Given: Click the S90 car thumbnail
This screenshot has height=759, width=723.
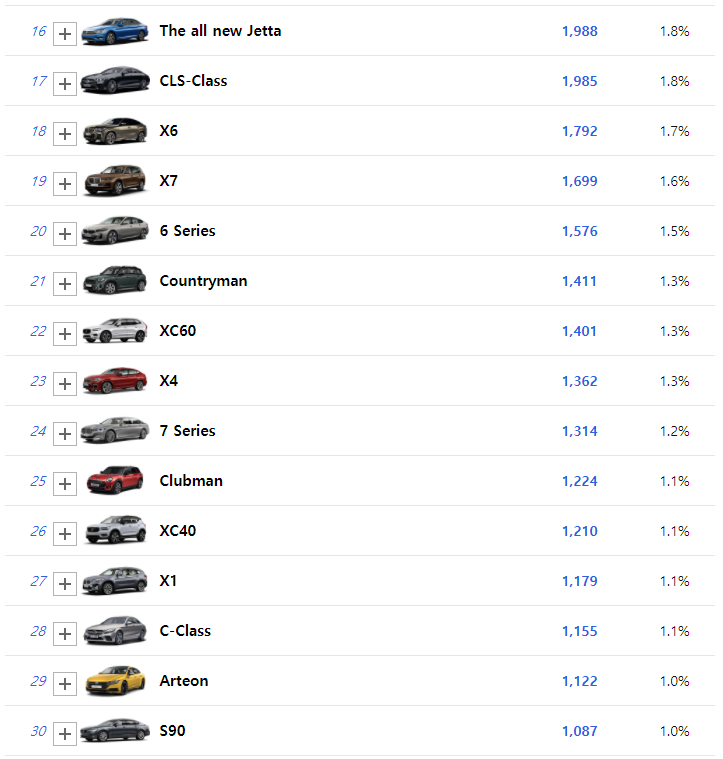Looking at the screenshot, I should (115, 730).
